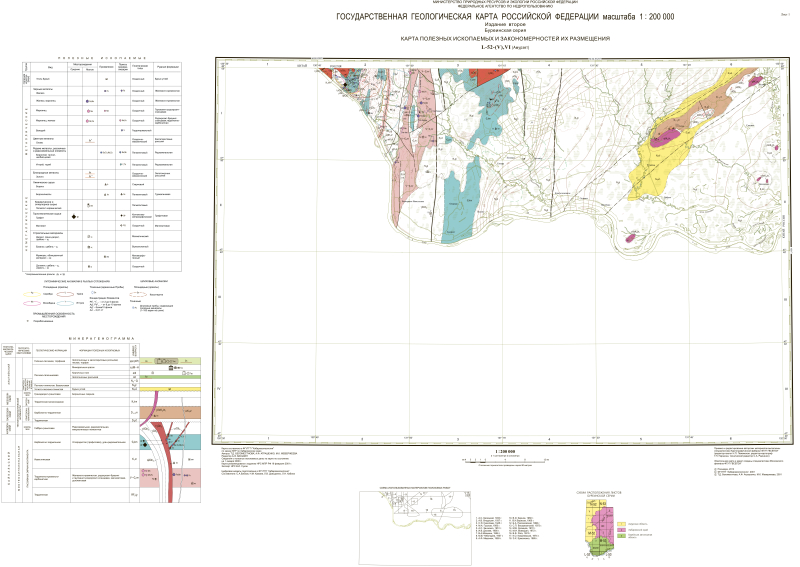Click the black diamond symbol in the legend table
The width and height of the screenshot is (800, 567).
[x=75, y=217]
